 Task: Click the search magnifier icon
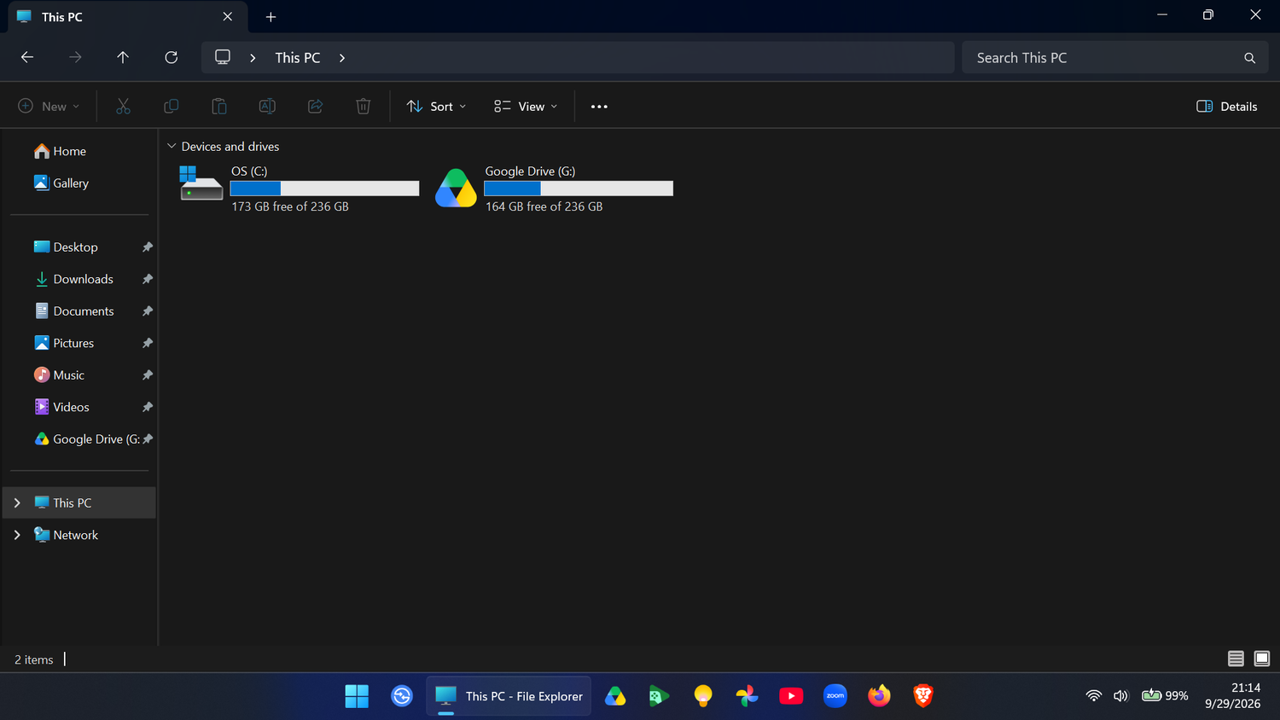pos(1249,58)
